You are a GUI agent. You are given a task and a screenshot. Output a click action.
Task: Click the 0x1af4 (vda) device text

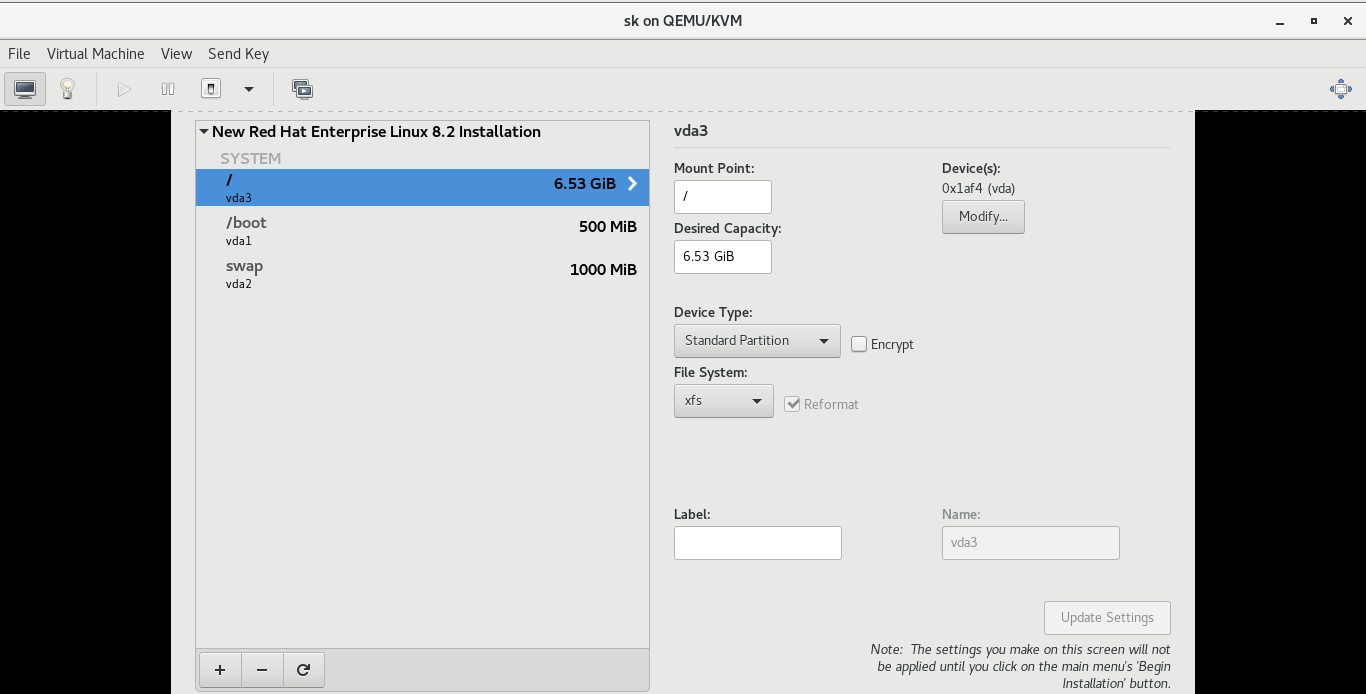point(979,188)
